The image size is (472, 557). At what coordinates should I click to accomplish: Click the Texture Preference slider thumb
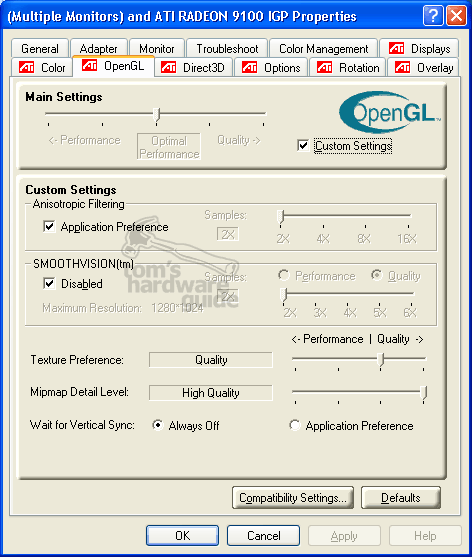381,359
